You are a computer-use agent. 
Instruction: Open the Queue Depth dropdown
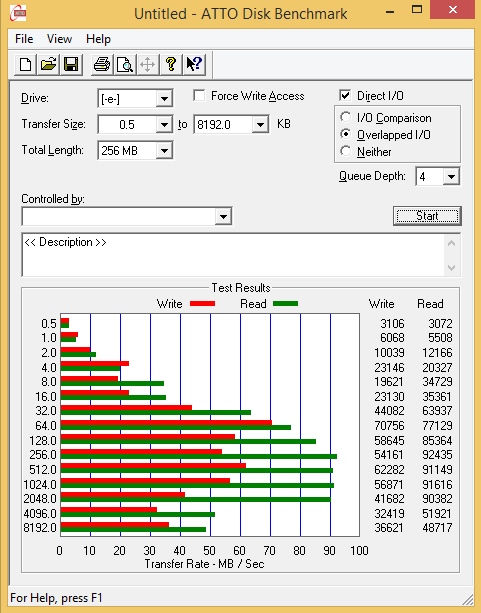point(451,177)
